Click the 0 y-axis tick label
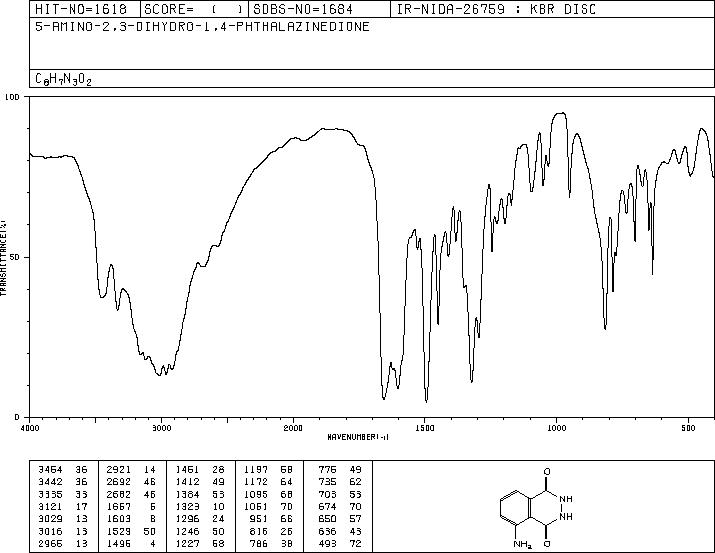 (17, 417)
